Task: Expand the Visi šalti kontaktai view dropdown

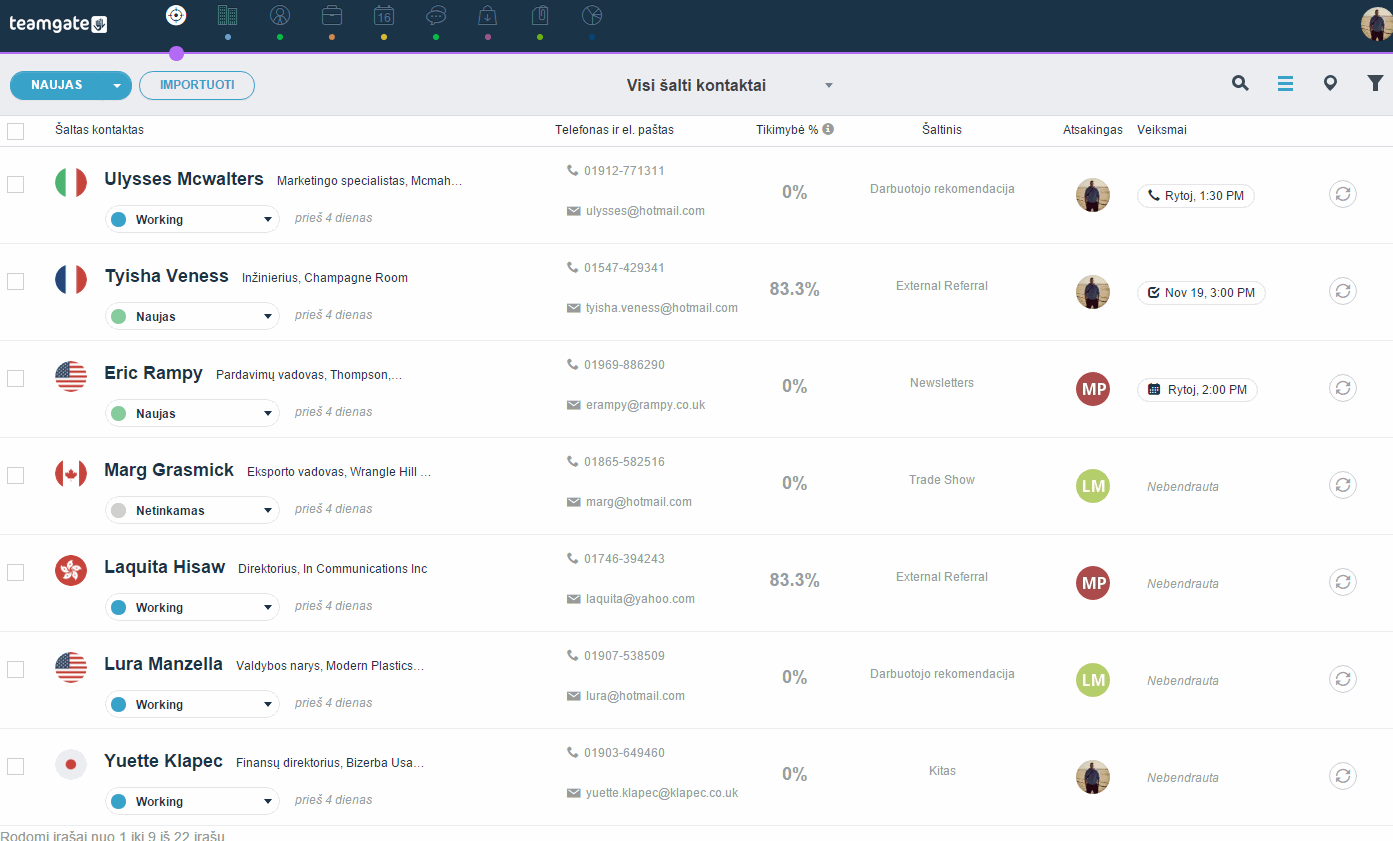Action: pyautogui.click(x=829, y=86)
